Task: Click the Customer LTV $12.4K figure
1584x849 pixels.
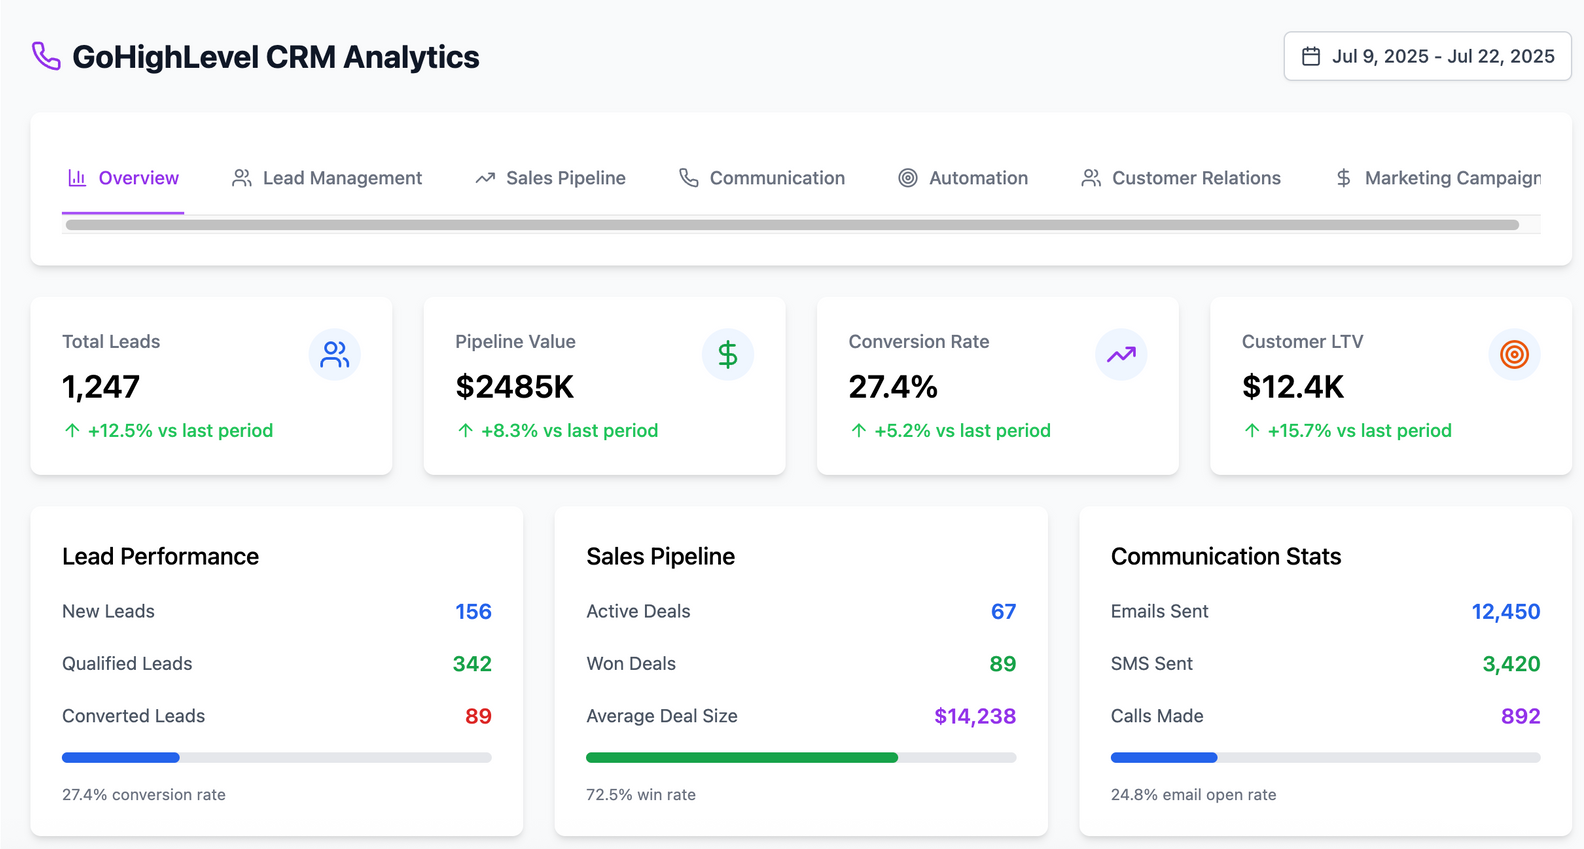Action: click(x=1293, y=387)
